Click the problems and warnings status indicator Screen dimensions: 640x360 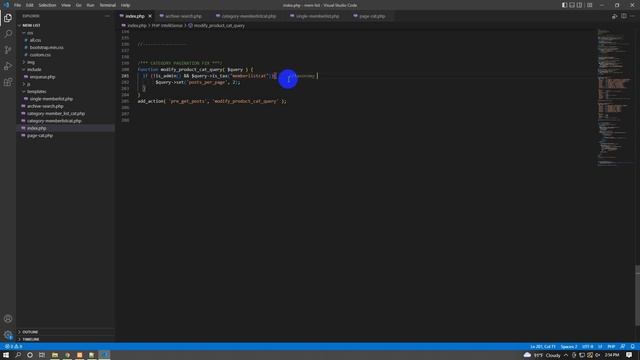tap(13, 347)
